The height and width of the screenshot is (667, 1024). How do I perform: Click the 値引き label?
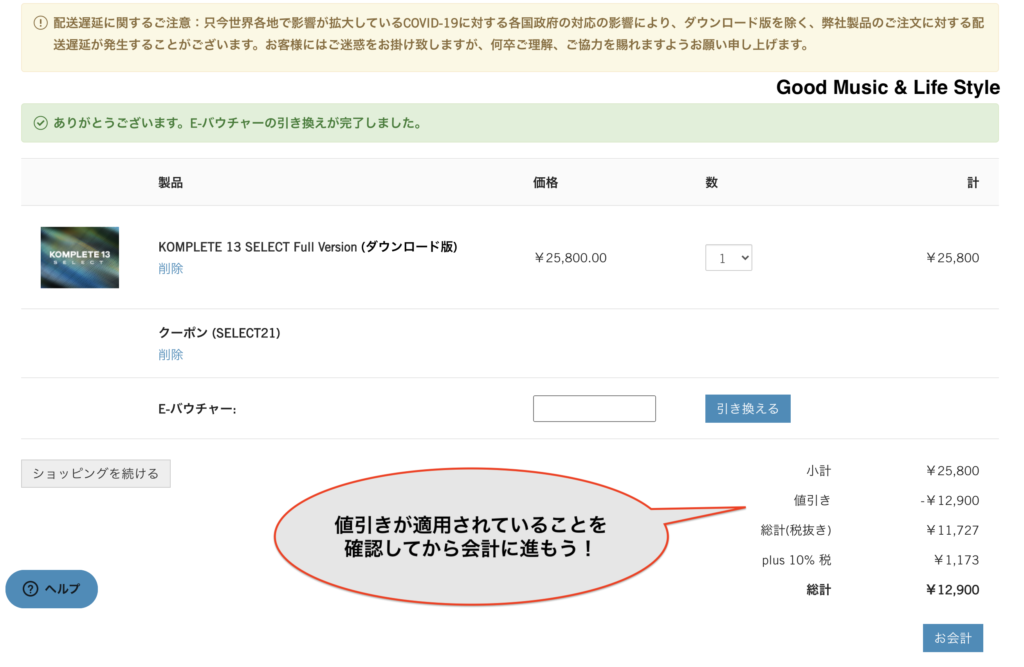tap(812, 500)
